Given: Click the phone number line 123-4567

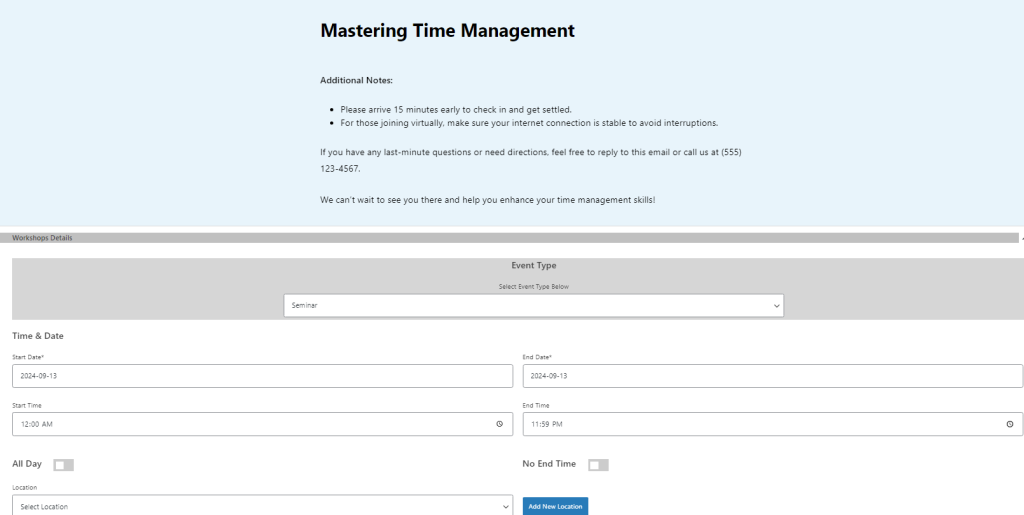Looking at the screenshot, I should [340, 169].
